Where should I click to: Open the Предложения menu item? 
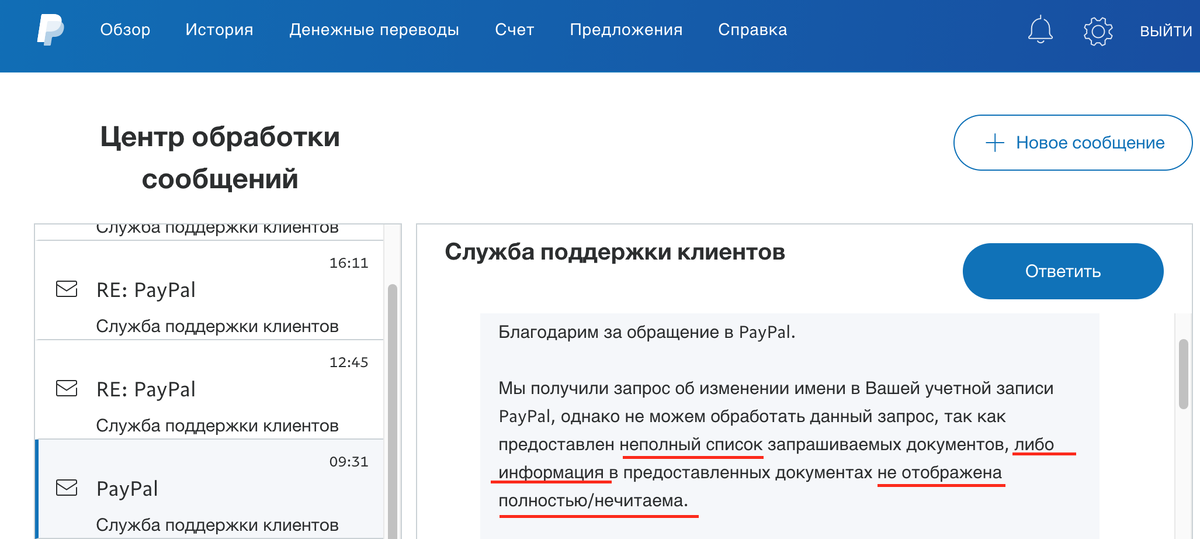click(626, 30)
